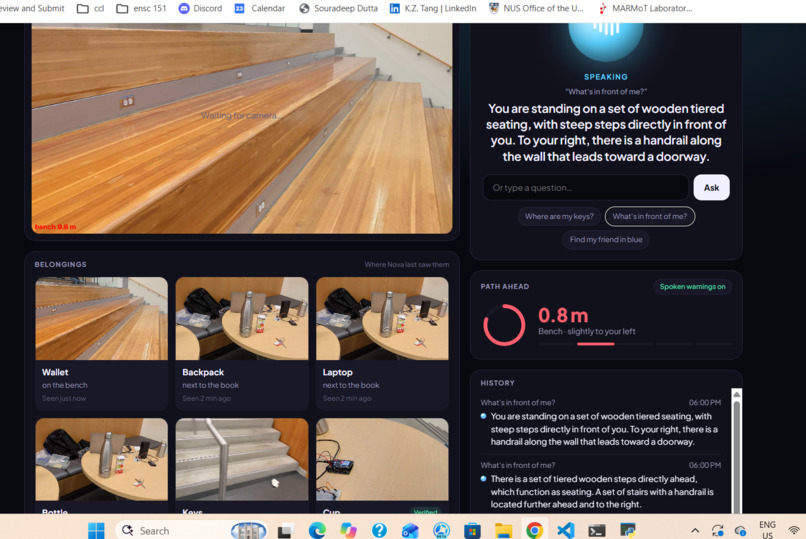Select first history entry about wooden tiered seating
The height and width of the screenshot is (539, 806).
pos(600,422)
